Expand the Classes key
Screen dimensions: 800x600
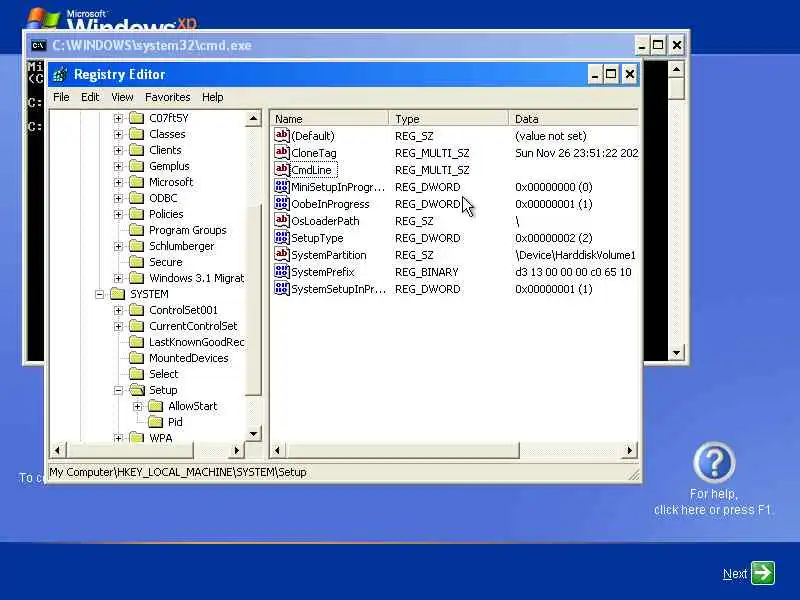click(118, 134)
